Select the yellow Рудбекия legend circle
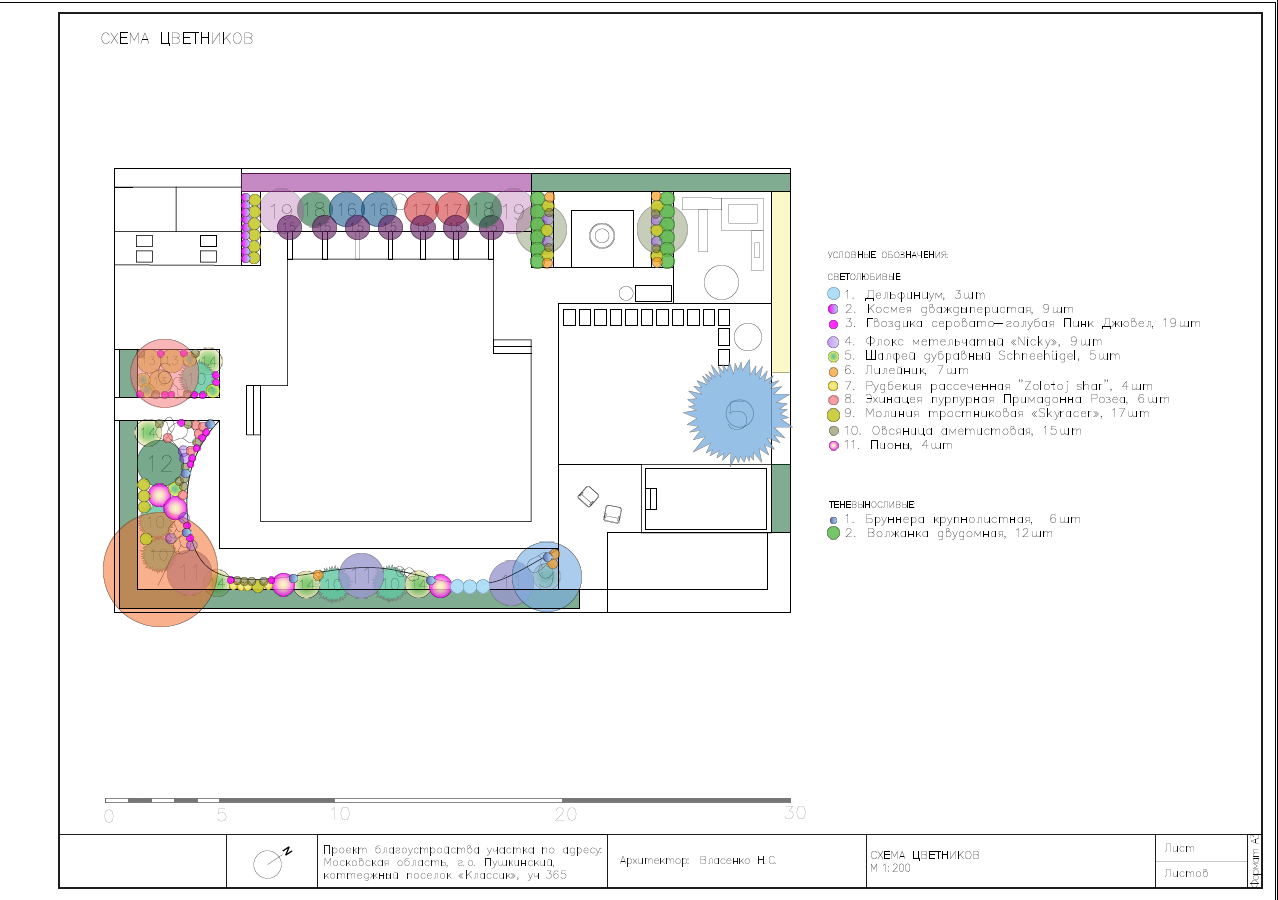Viewport: 1278px width, 900px height. click(x=833, y=386)
